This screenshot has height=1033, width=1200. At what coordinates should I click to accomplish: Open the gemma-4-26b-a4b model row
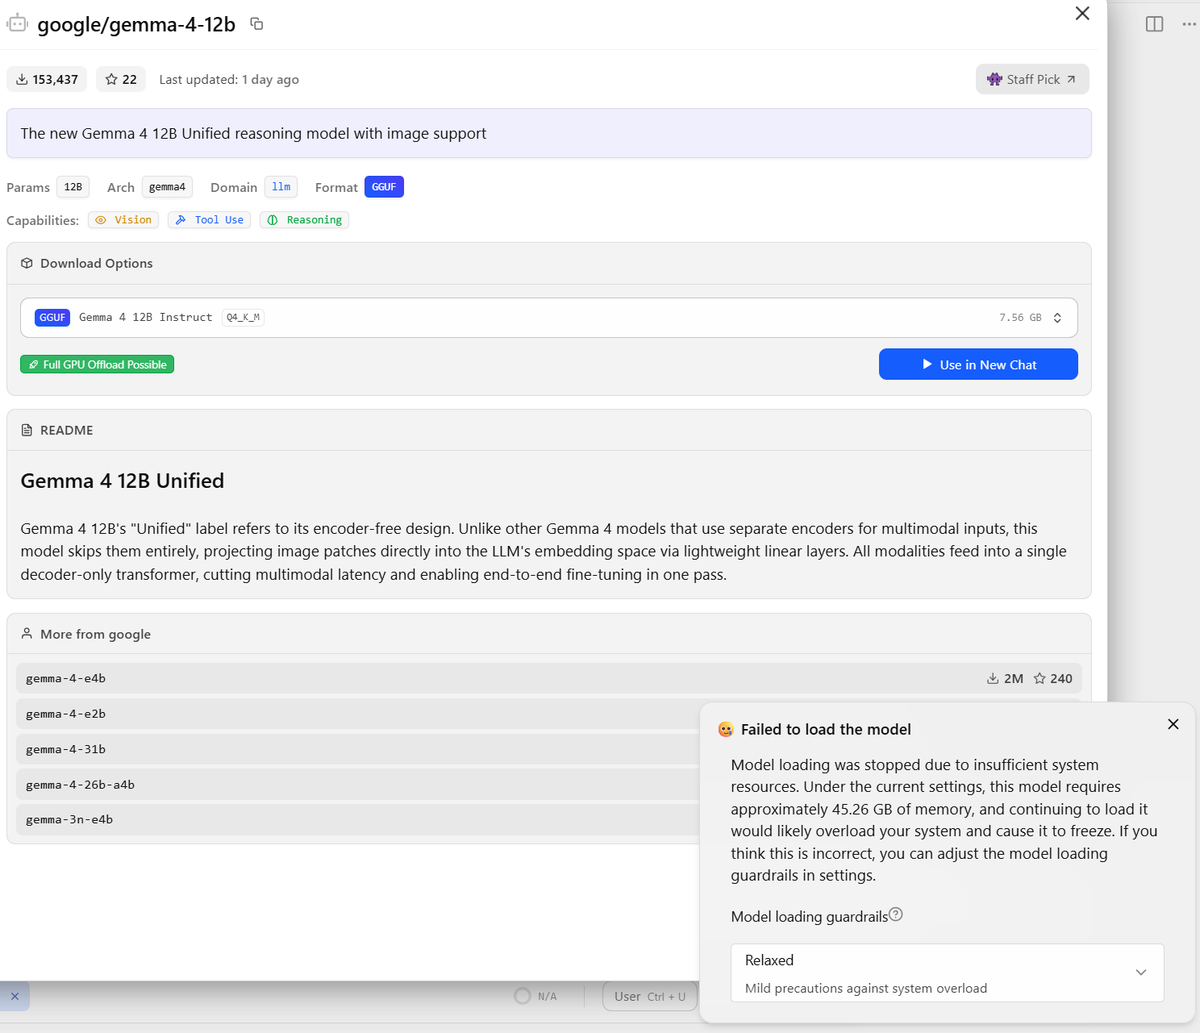(x=358, y=785)
